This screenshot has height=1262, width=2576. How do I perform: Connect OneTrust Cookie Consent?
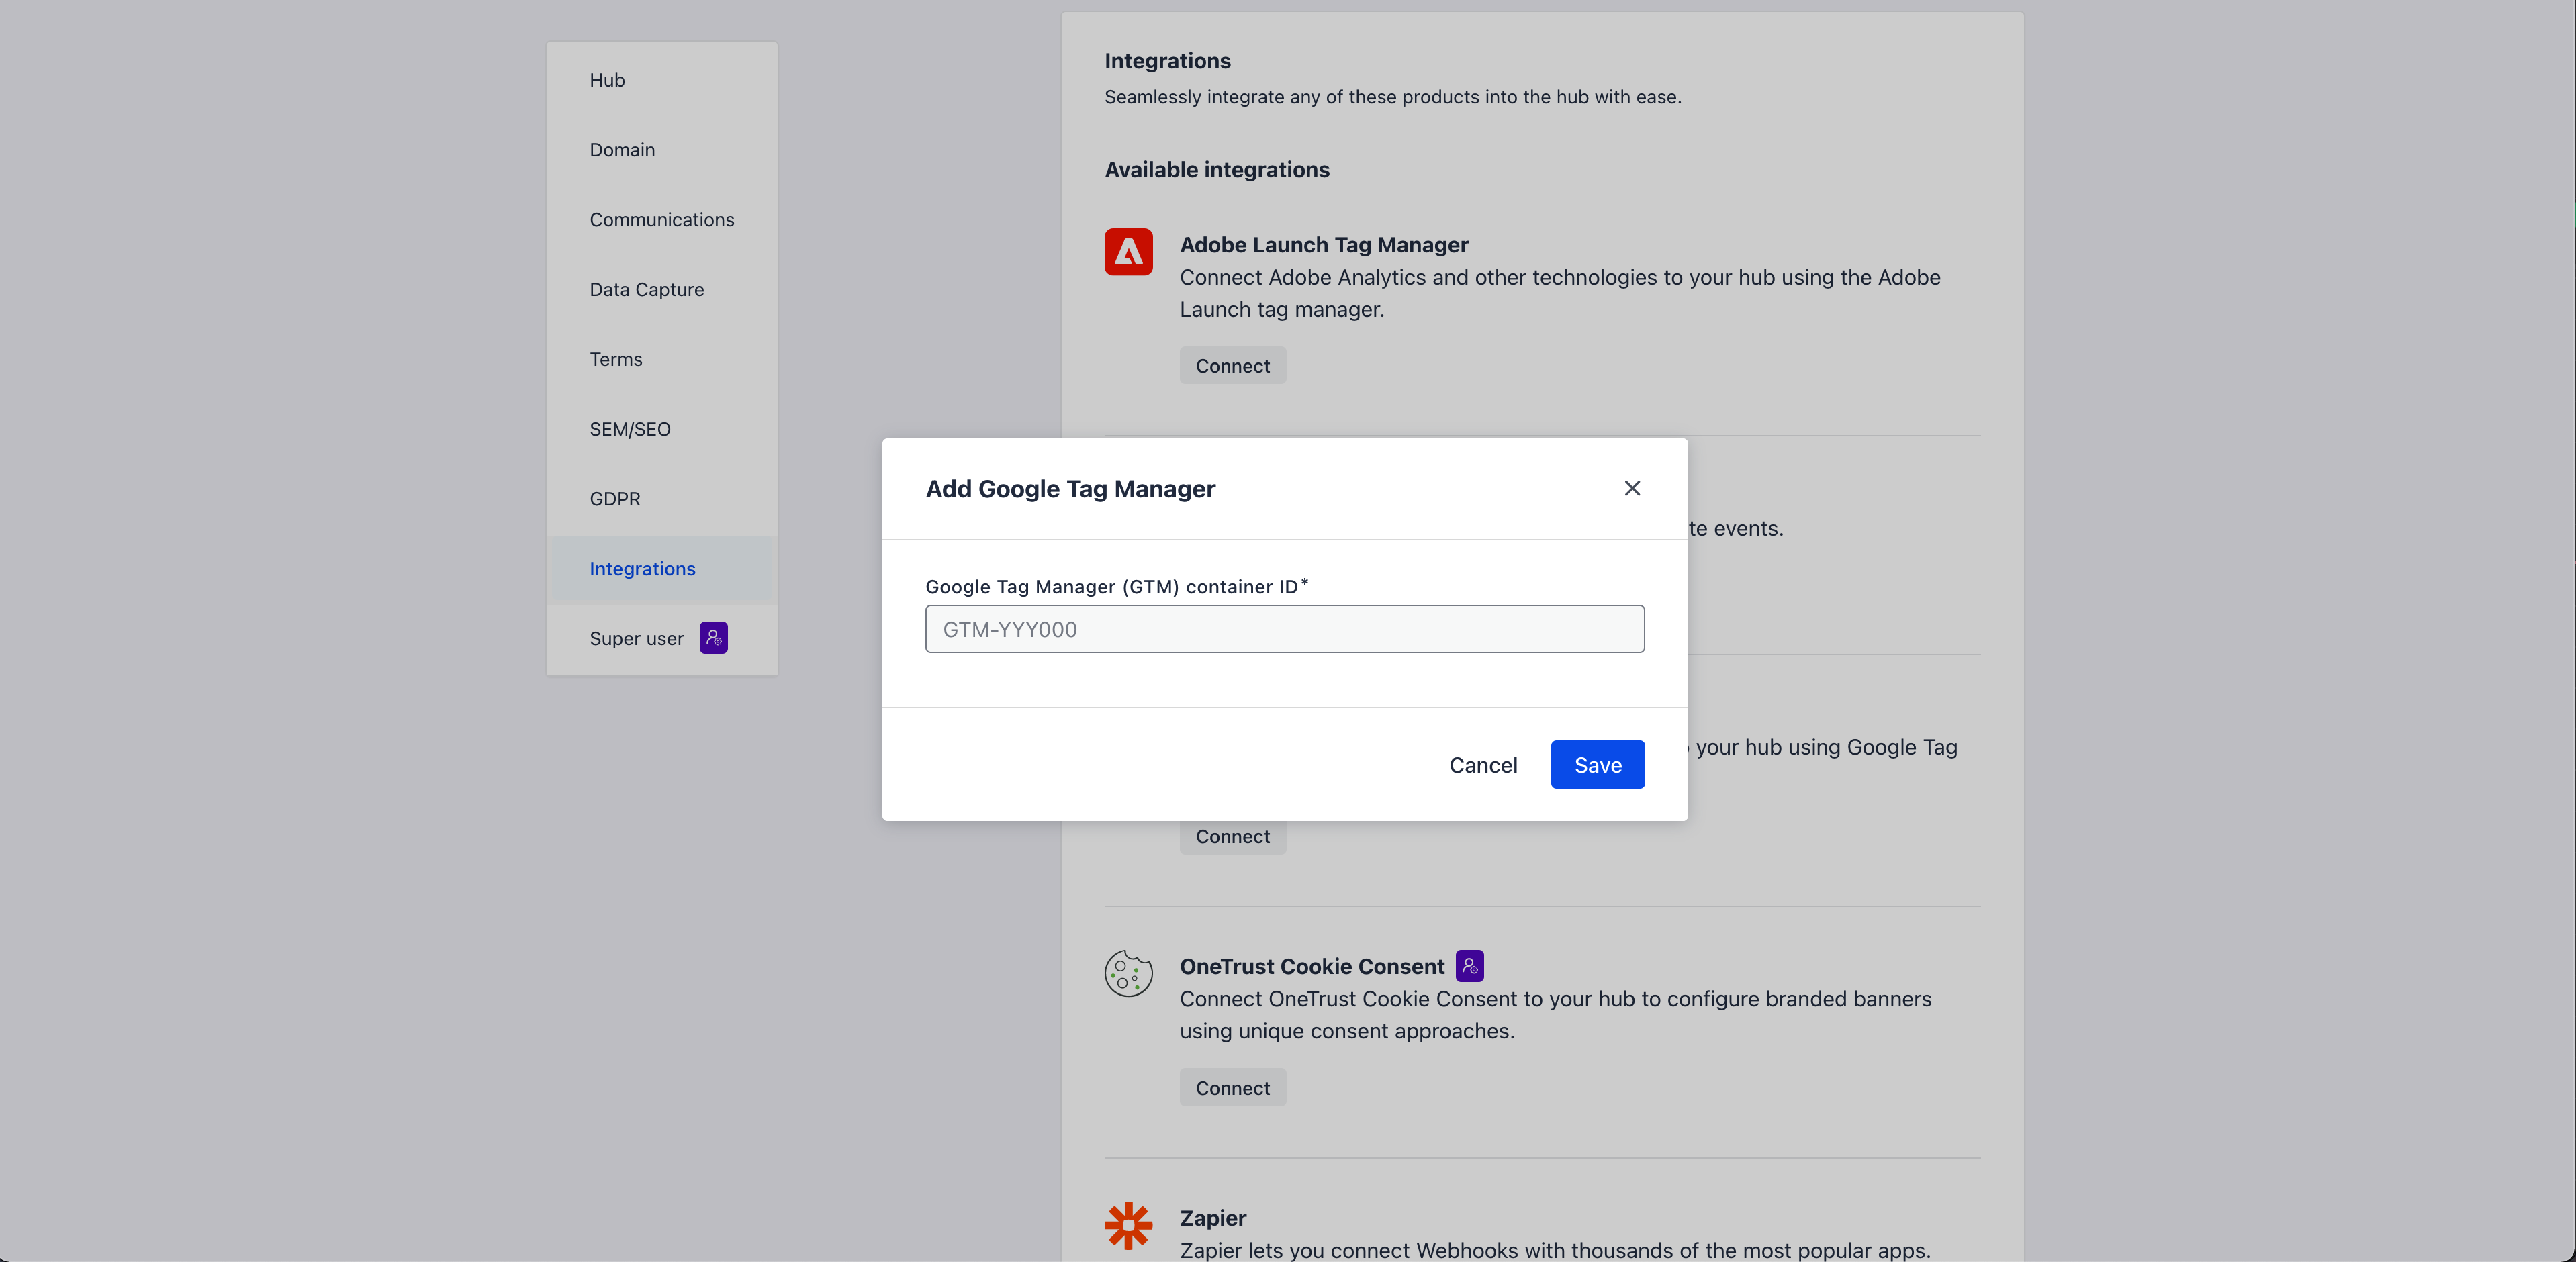click(1232, 1088)
